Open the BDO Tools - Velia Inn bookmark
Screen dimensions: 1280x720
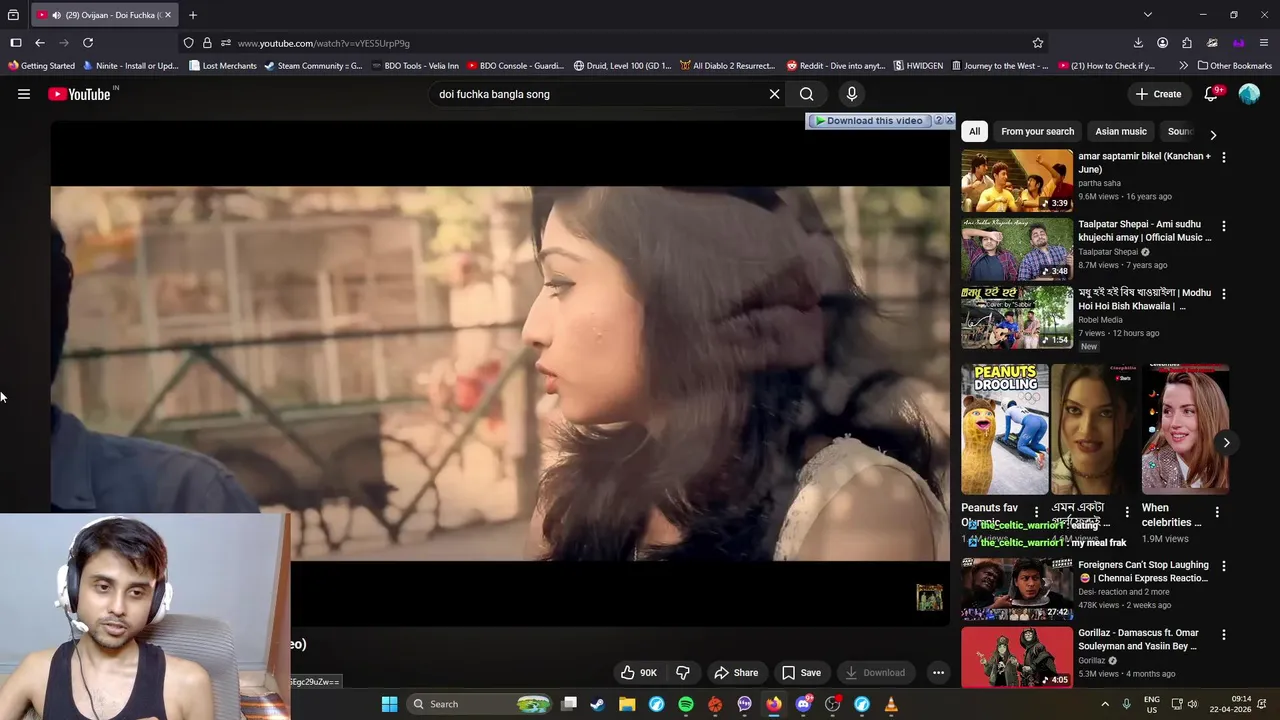[x=414, y=66]
